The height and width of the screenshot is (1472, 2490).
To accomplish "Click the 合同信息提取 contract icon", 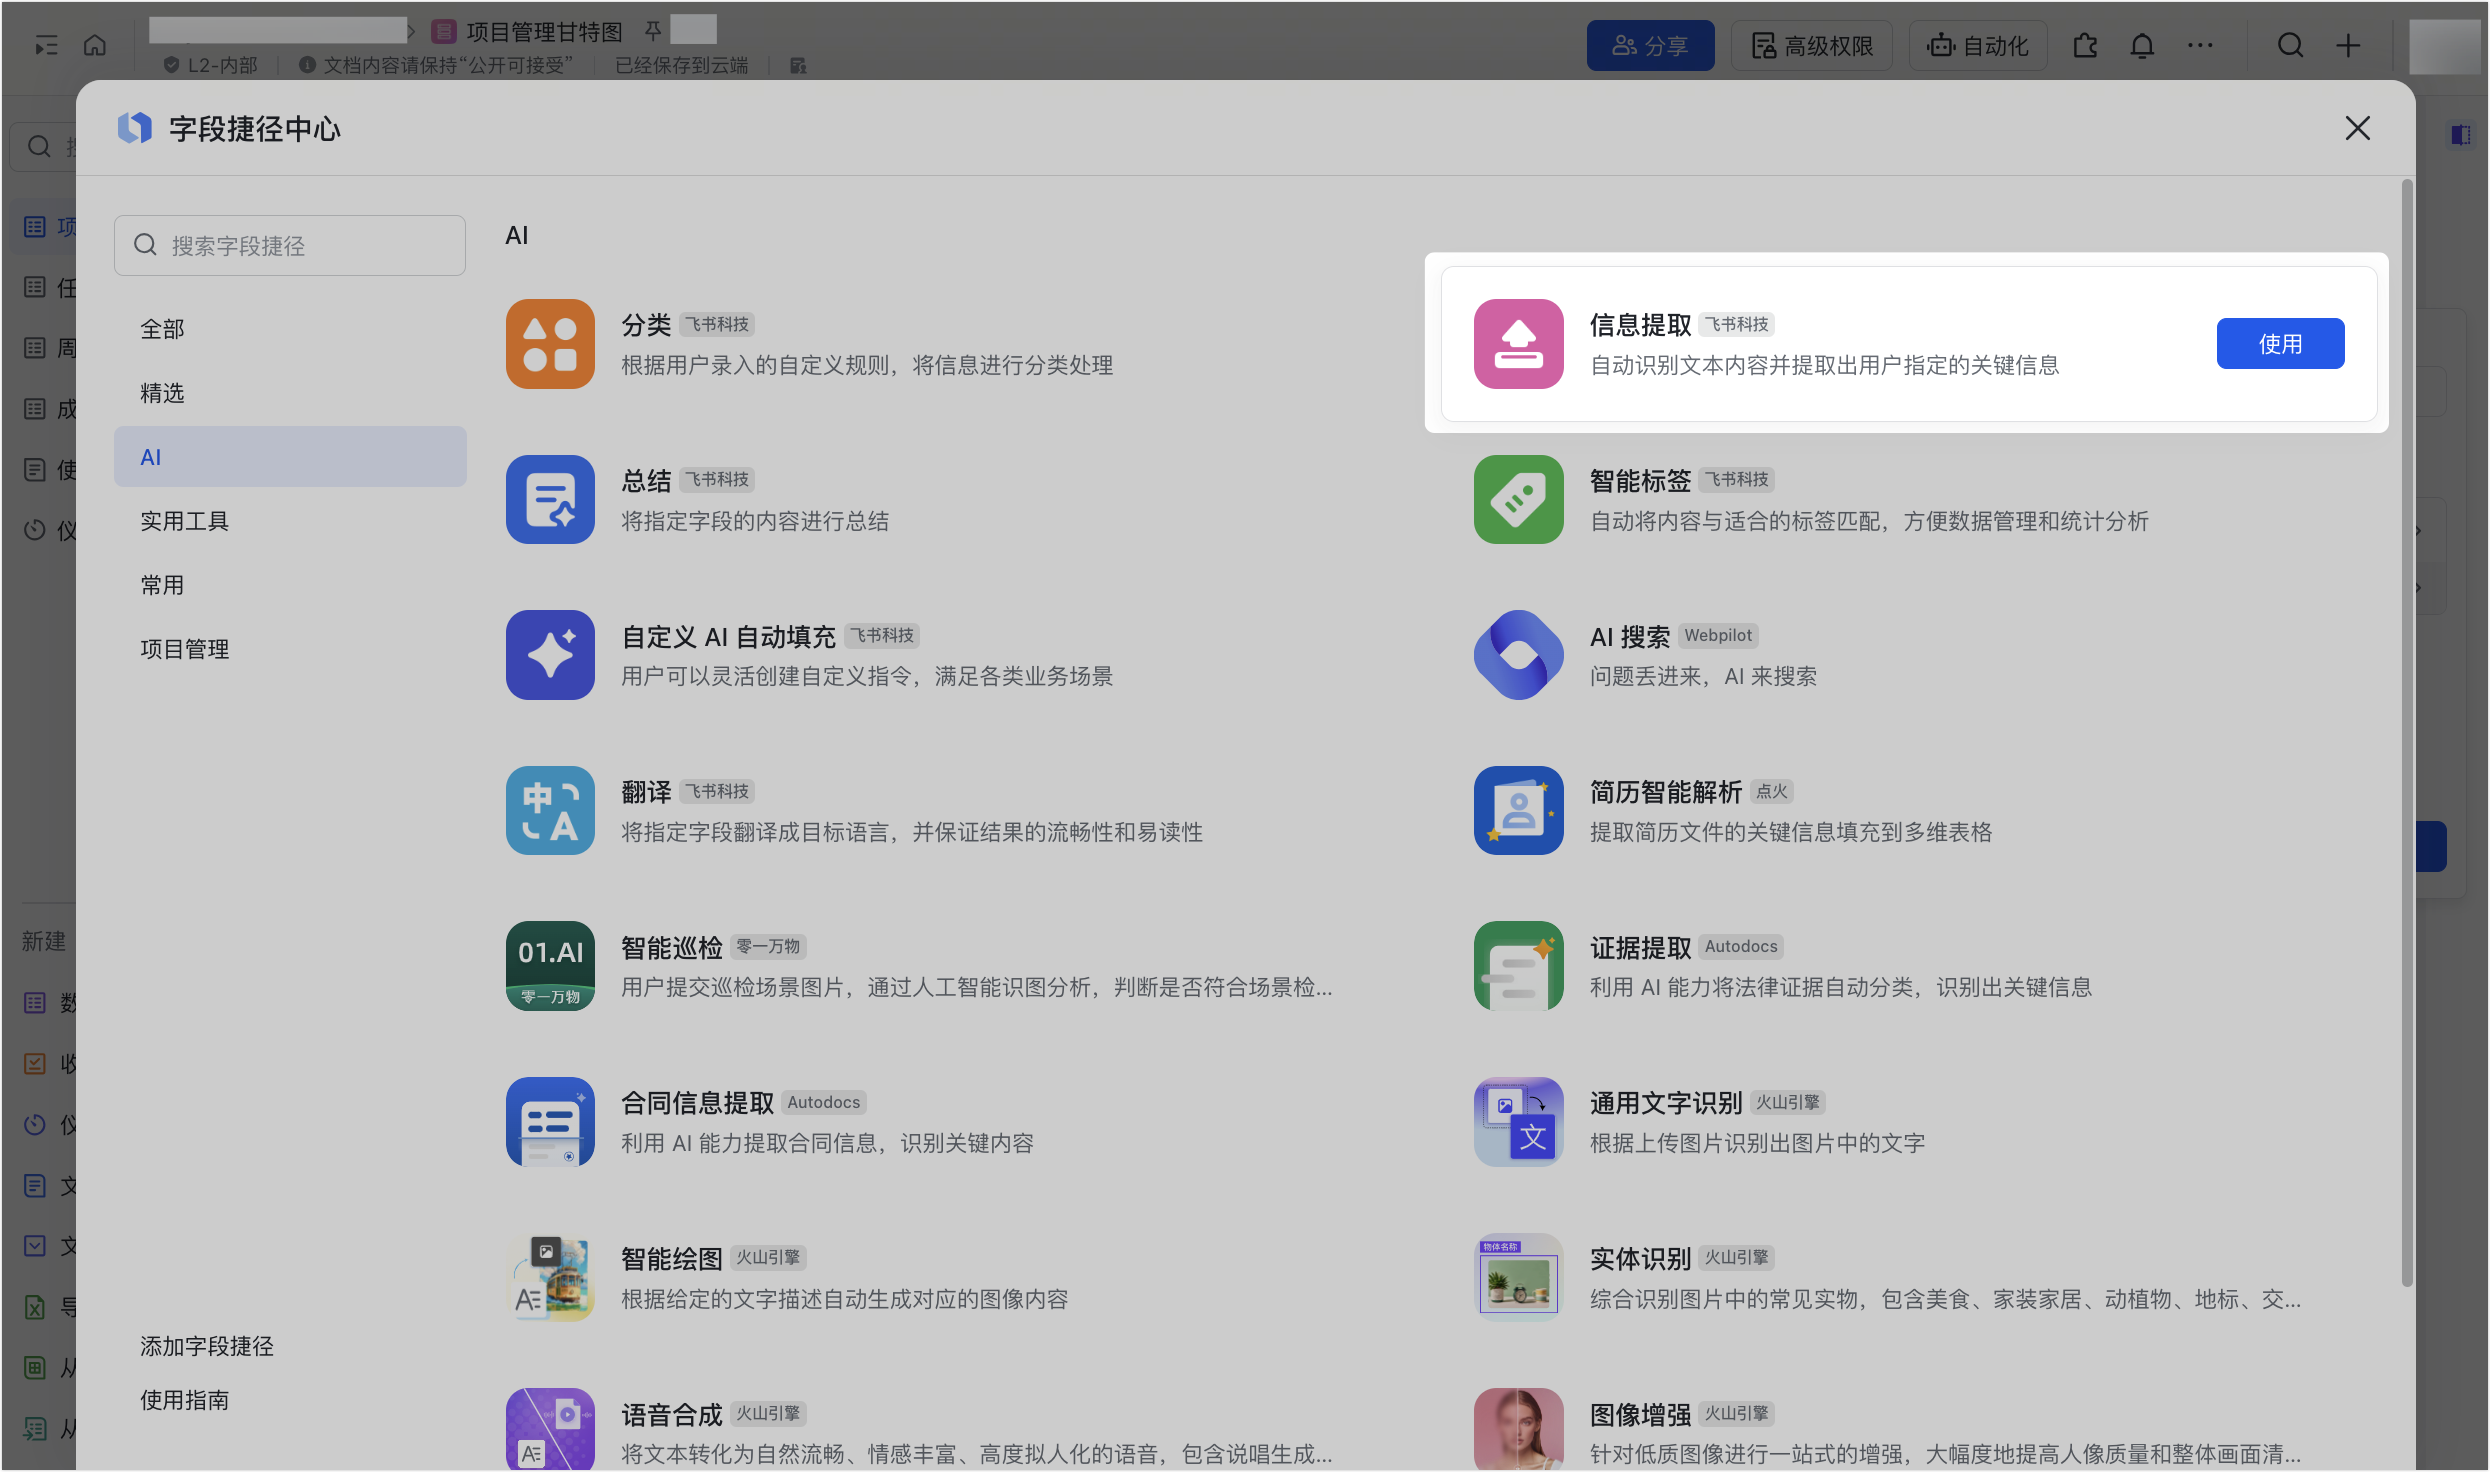I will (550, 1122).
